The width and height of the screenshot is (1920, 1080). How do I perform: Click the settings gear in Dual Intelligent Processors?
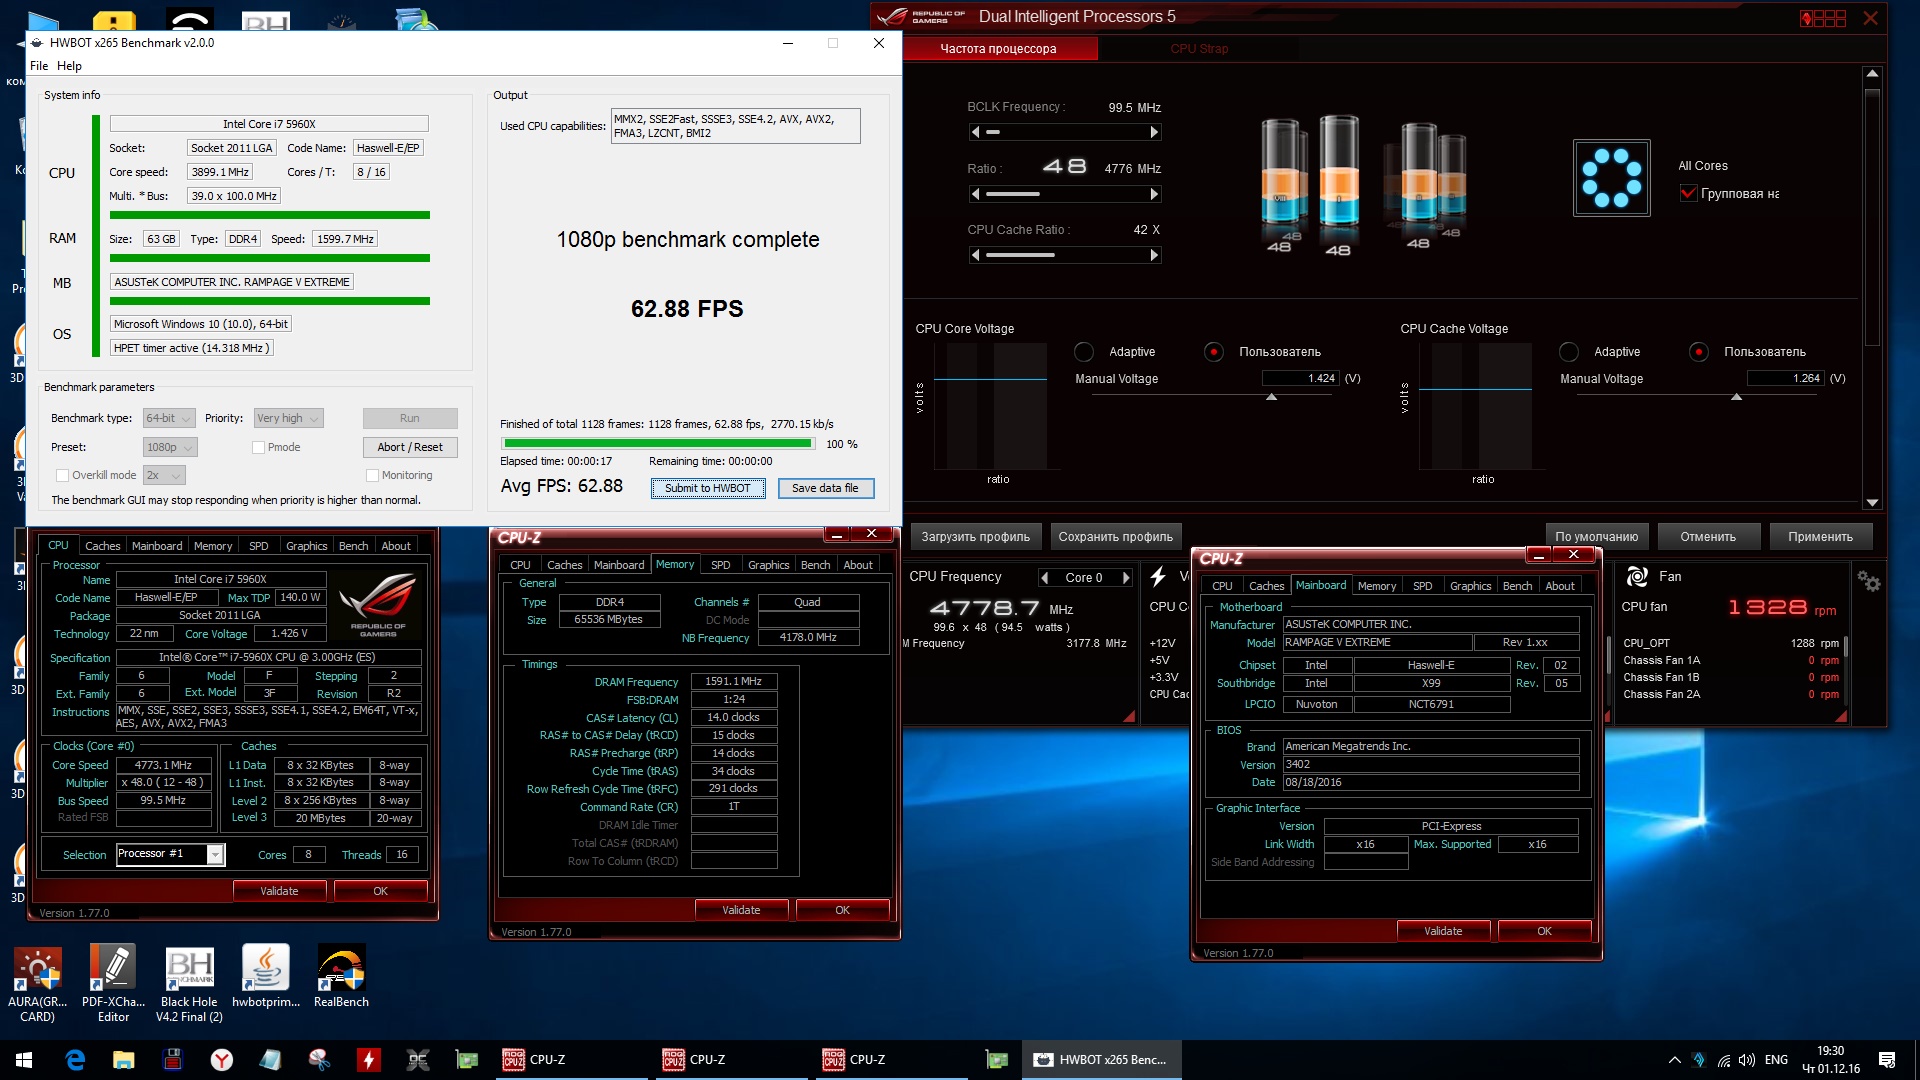coord(1868,580)
